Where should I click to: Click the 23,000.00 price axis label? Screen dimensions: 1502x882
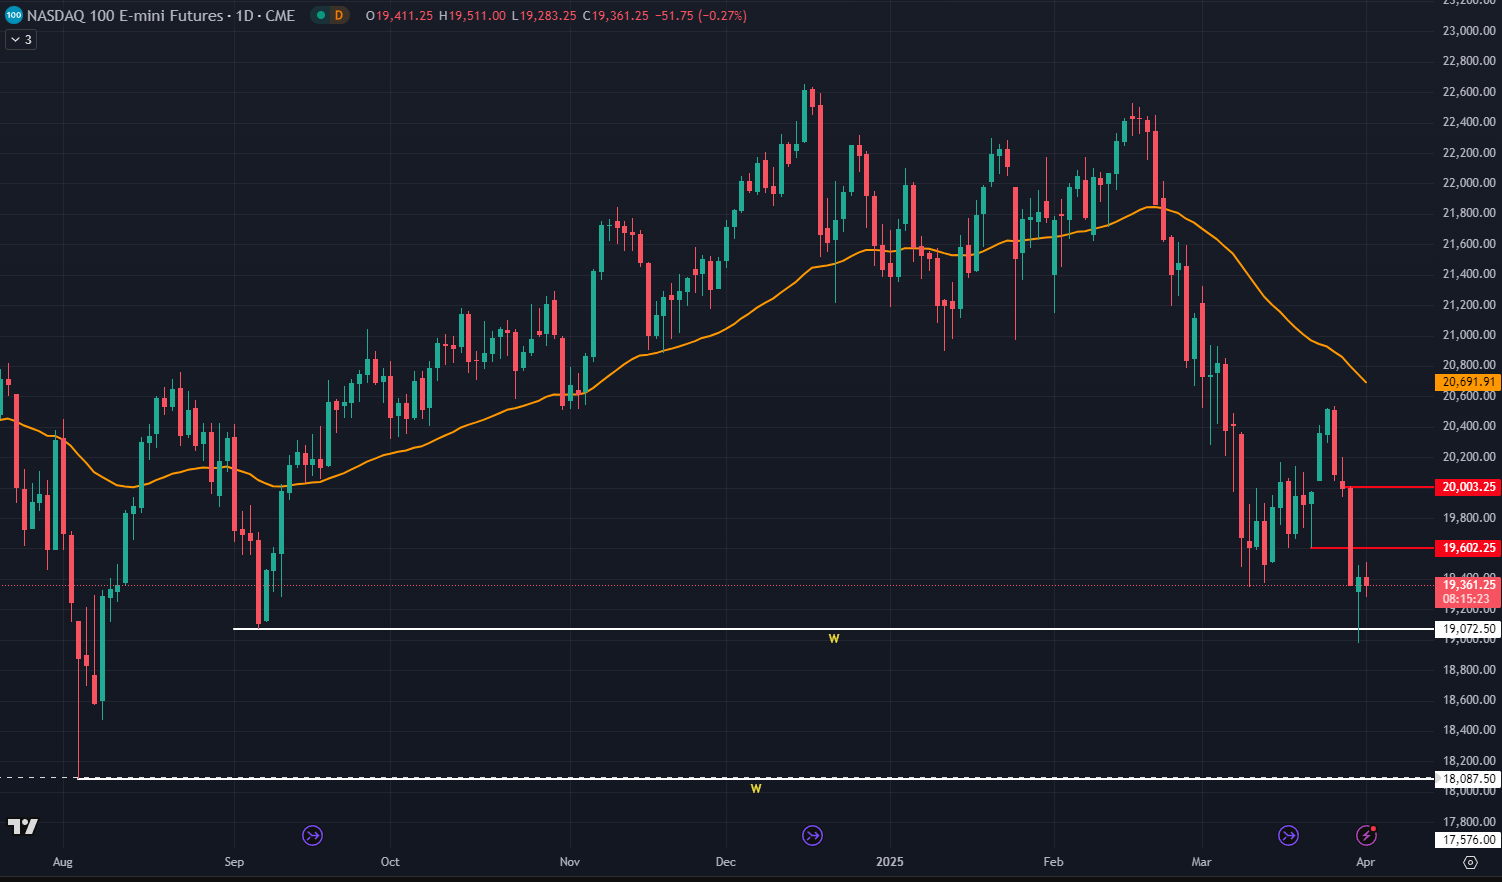pos(1469,31)
